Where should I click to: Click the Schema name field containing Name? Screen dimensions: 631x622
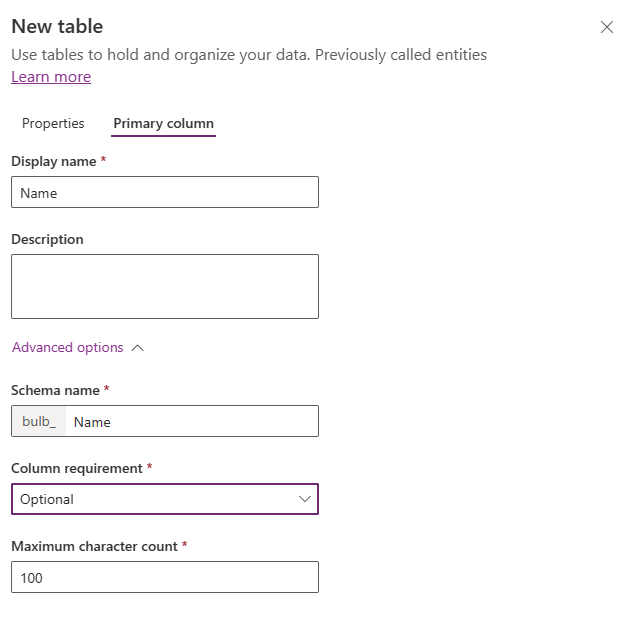(x=192, y=421)
